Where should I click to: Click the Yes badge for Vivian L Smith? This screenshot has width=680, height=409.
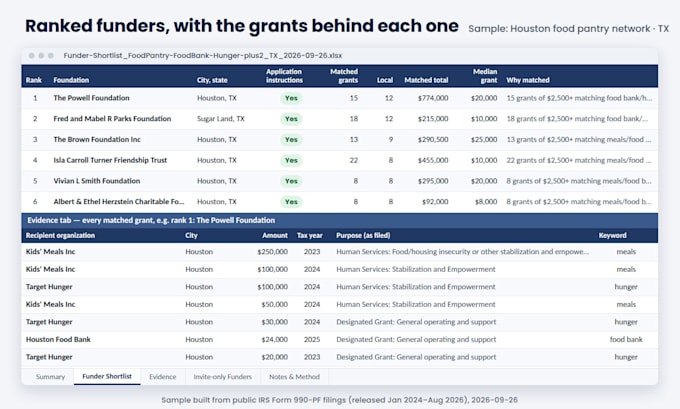click(x=291, y=181)
